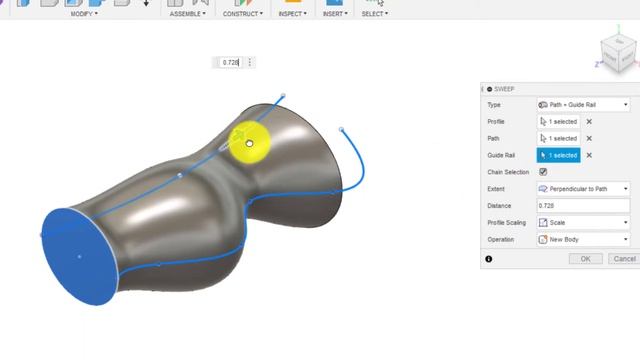
Task: Click the Distance field in the dialog
Action: click(x=583, y=206)
